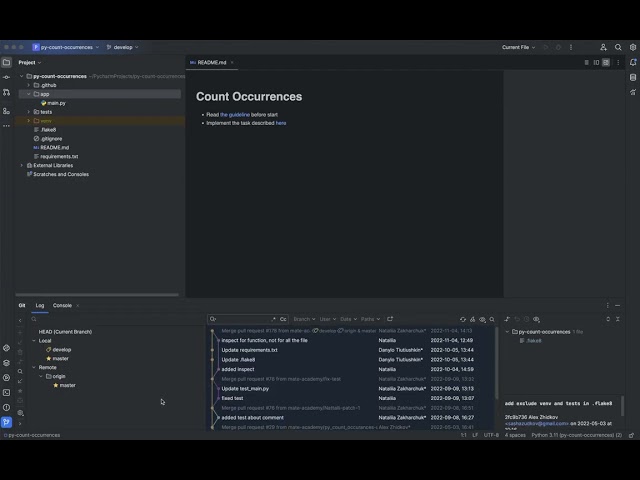
Task: Click the commit list vertical scrollbar
Action: click(496, 363)
